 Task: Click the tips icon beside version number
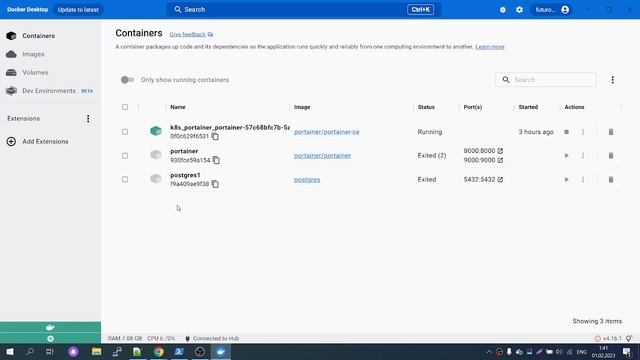click(x=629, y=338)
